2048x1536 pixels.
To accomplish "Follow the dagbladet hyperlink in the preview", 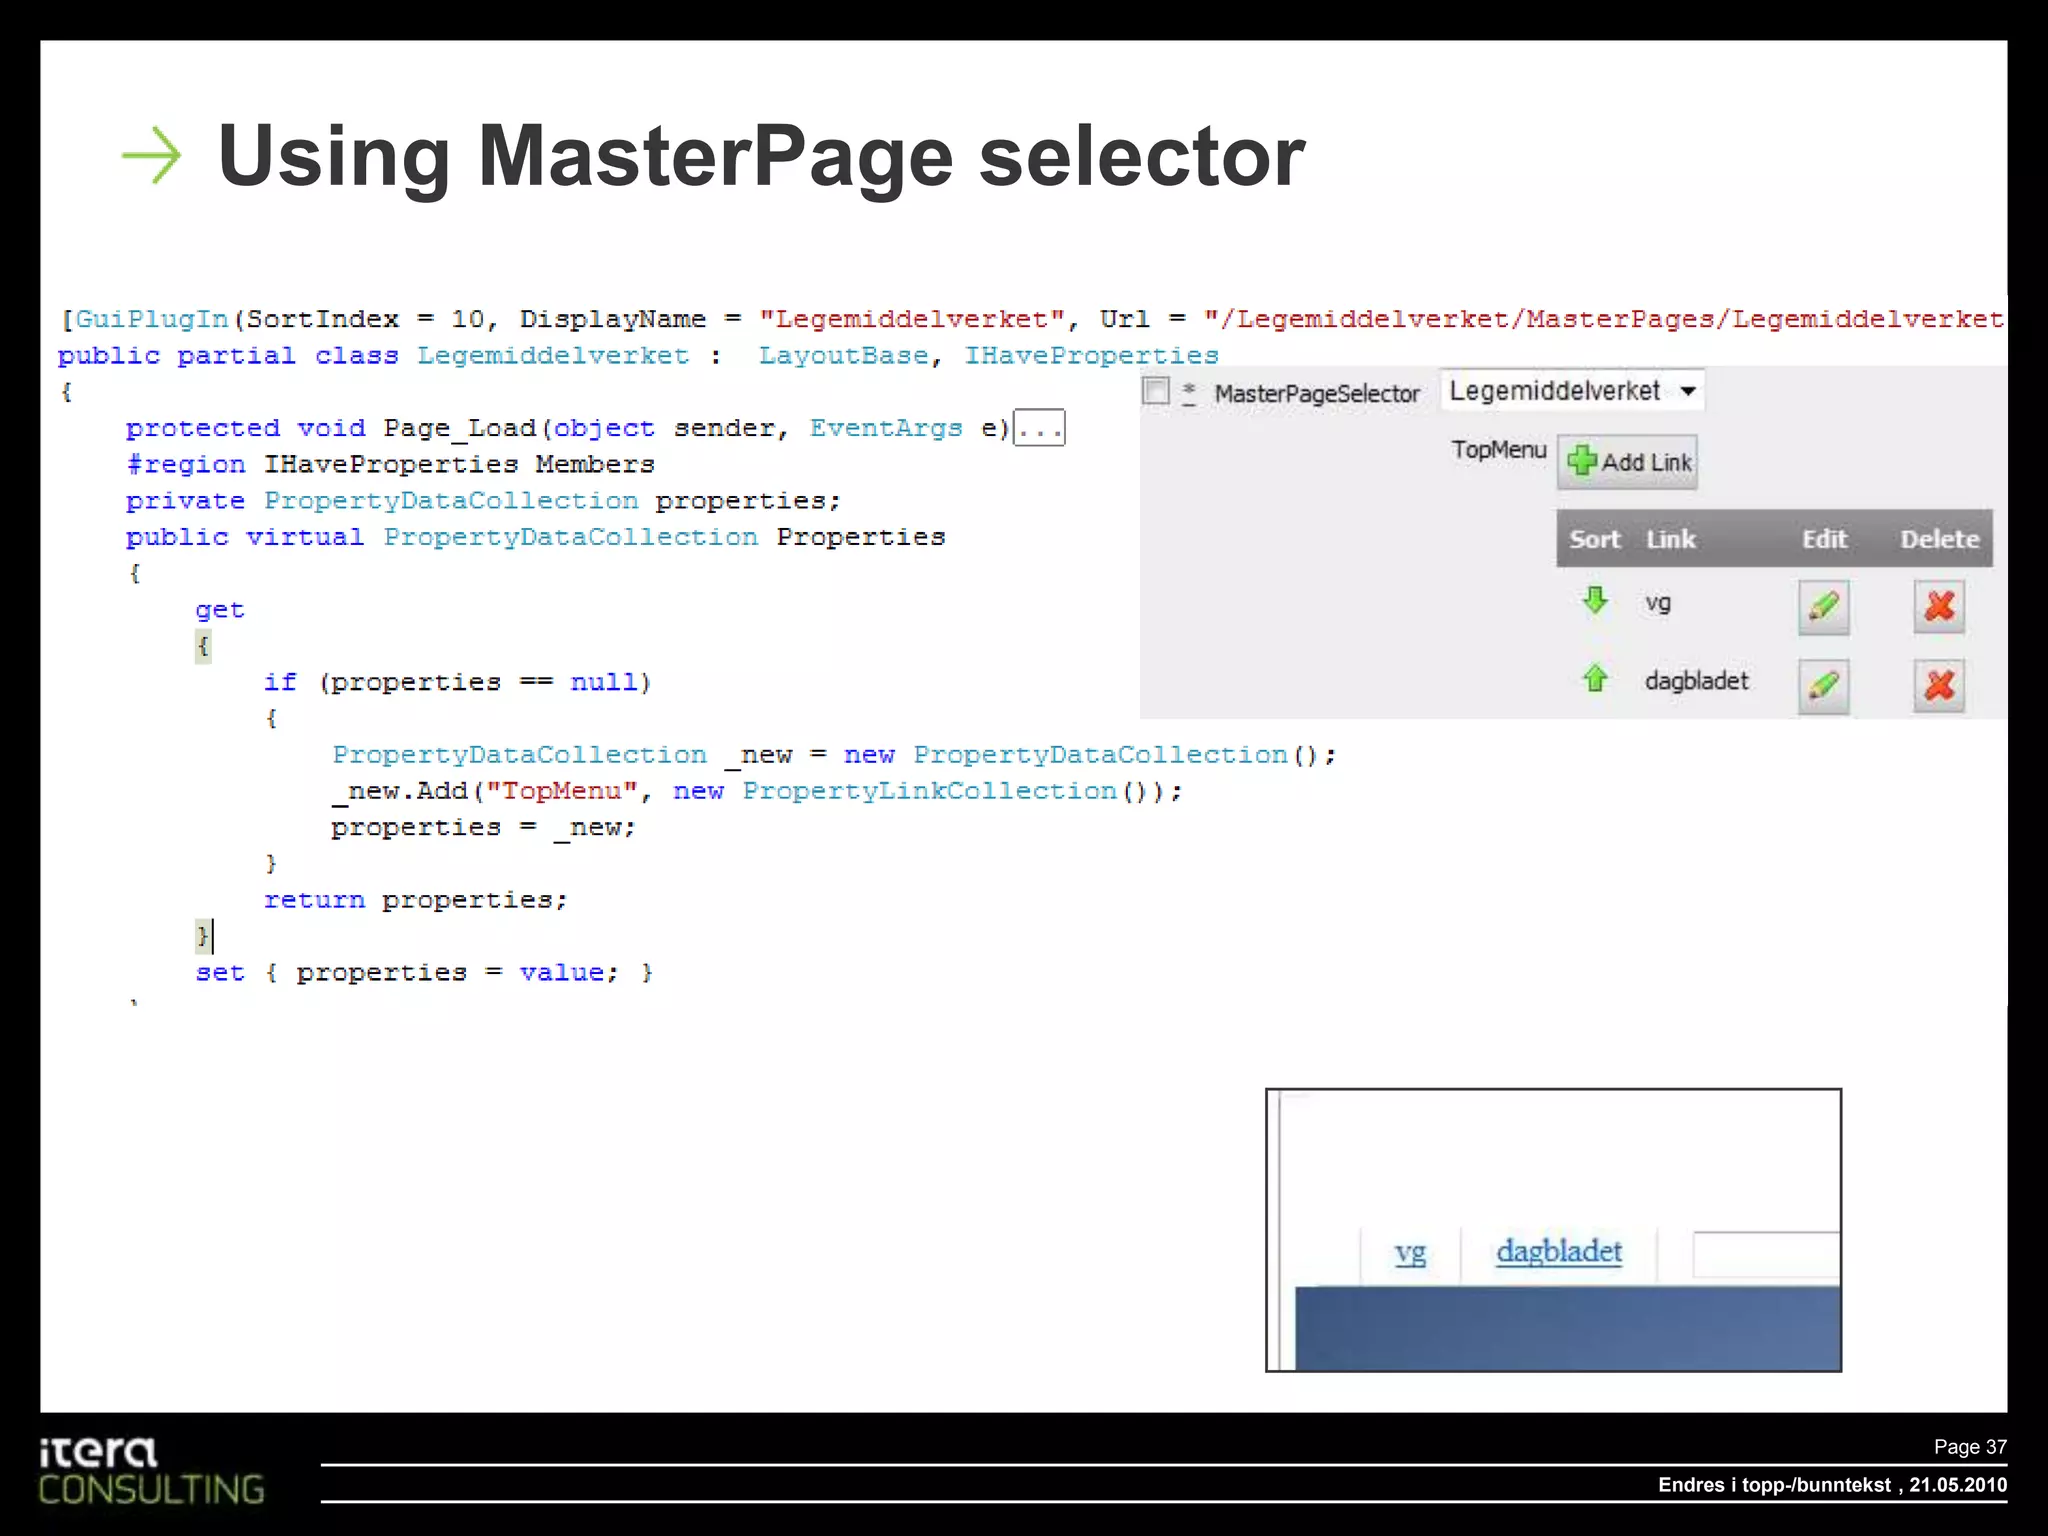I will coord(1558,1252).
